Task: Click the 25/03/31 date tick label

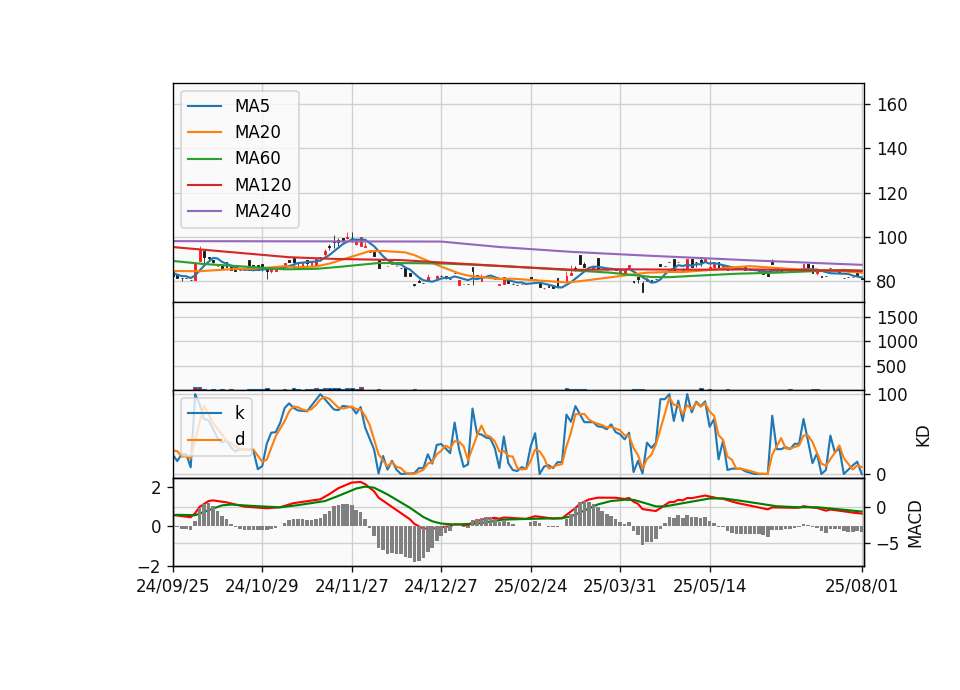Action: [620, 586]
